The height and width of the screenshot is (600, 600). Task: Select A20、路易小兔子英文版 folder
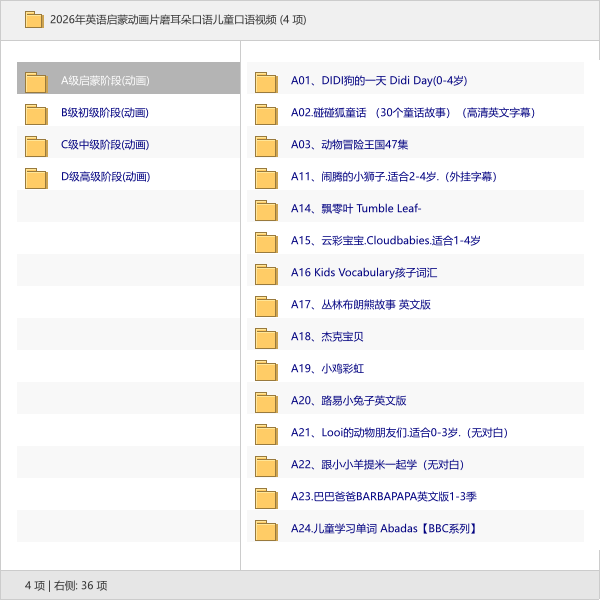tap(348, 400)
